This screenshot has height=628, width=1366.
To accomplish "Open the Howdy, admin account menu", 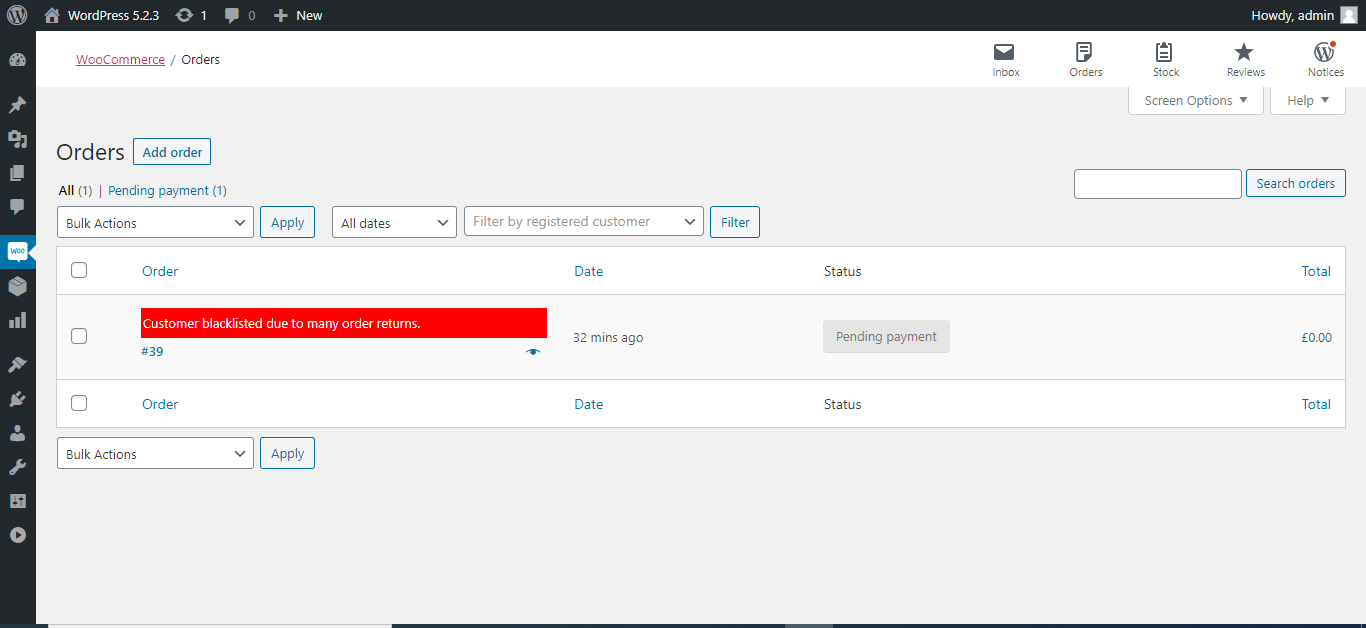I will [1292, 15].
